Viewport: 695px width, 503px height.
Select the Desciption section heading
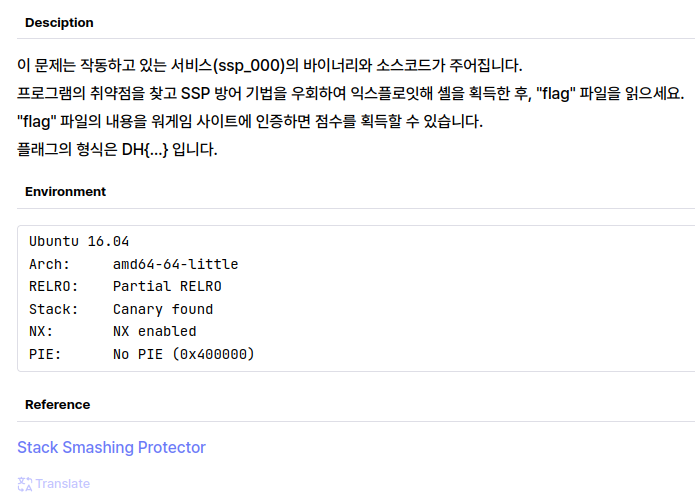click(x=59, y=23)
